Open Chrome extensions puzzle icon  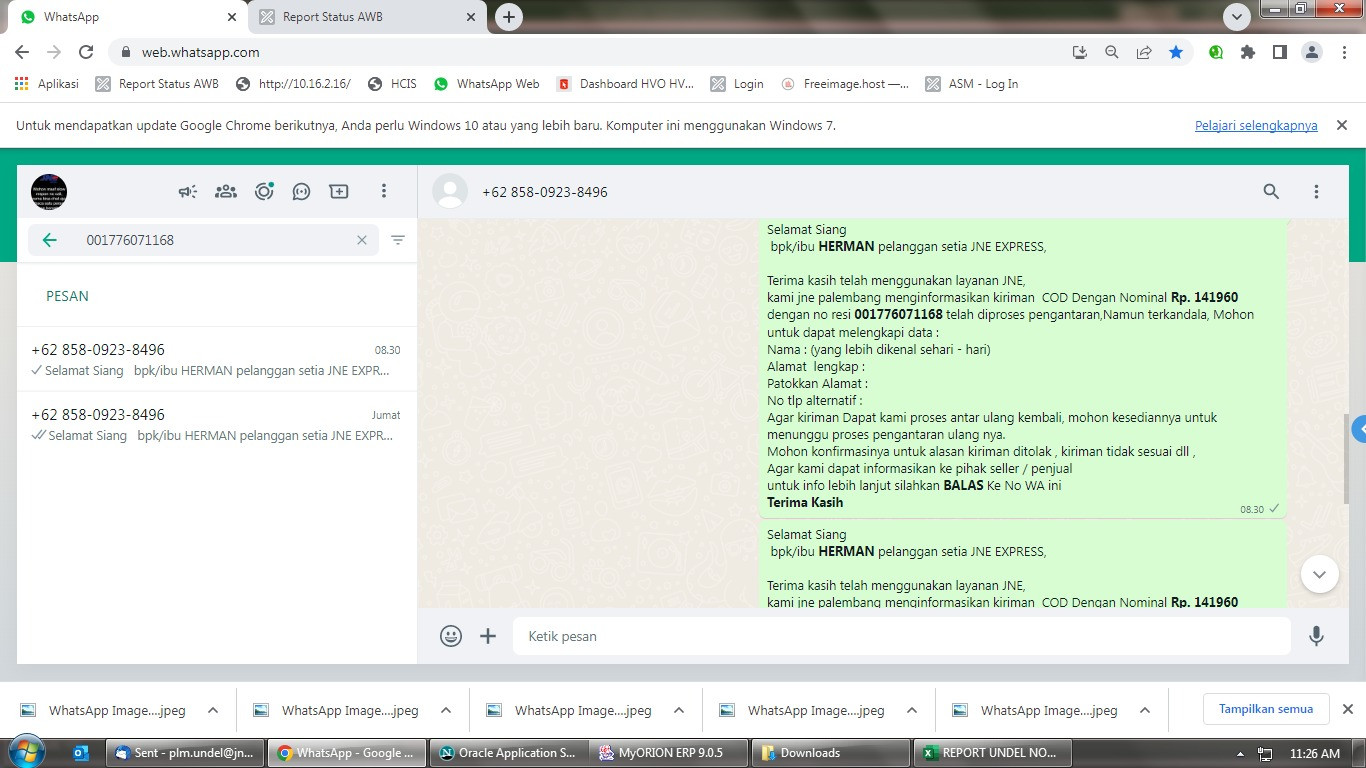coord(1247,52)
